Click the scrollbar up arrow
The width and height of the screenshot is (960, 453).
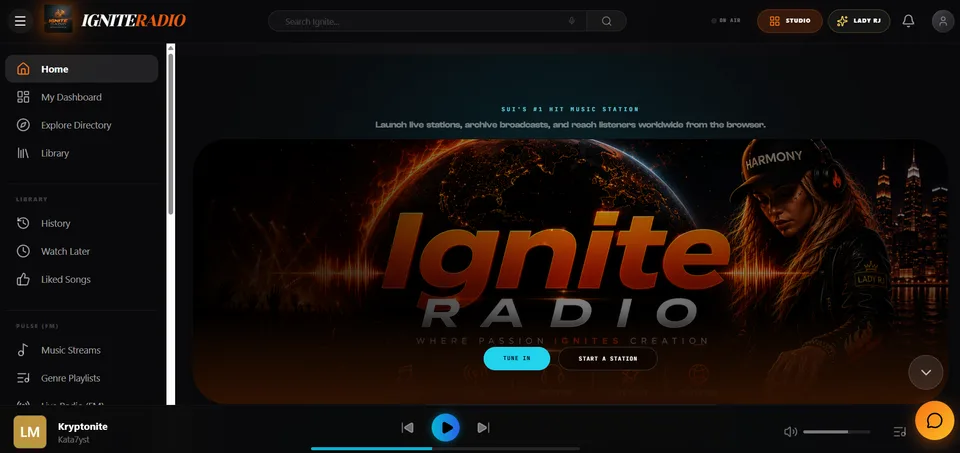click(171, 48)
